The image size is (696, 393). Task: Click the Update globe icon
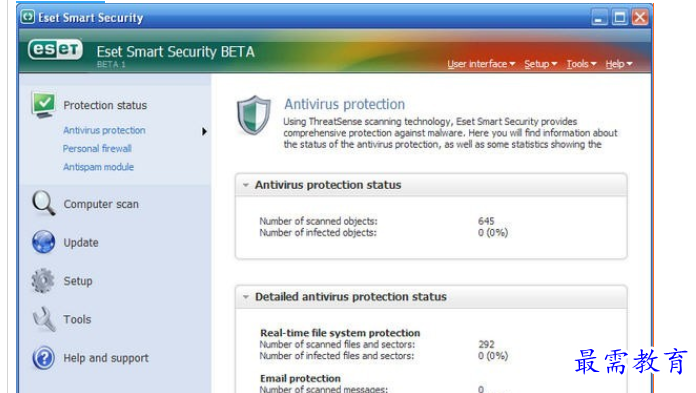pyautogui.click(x=44, y=242)
